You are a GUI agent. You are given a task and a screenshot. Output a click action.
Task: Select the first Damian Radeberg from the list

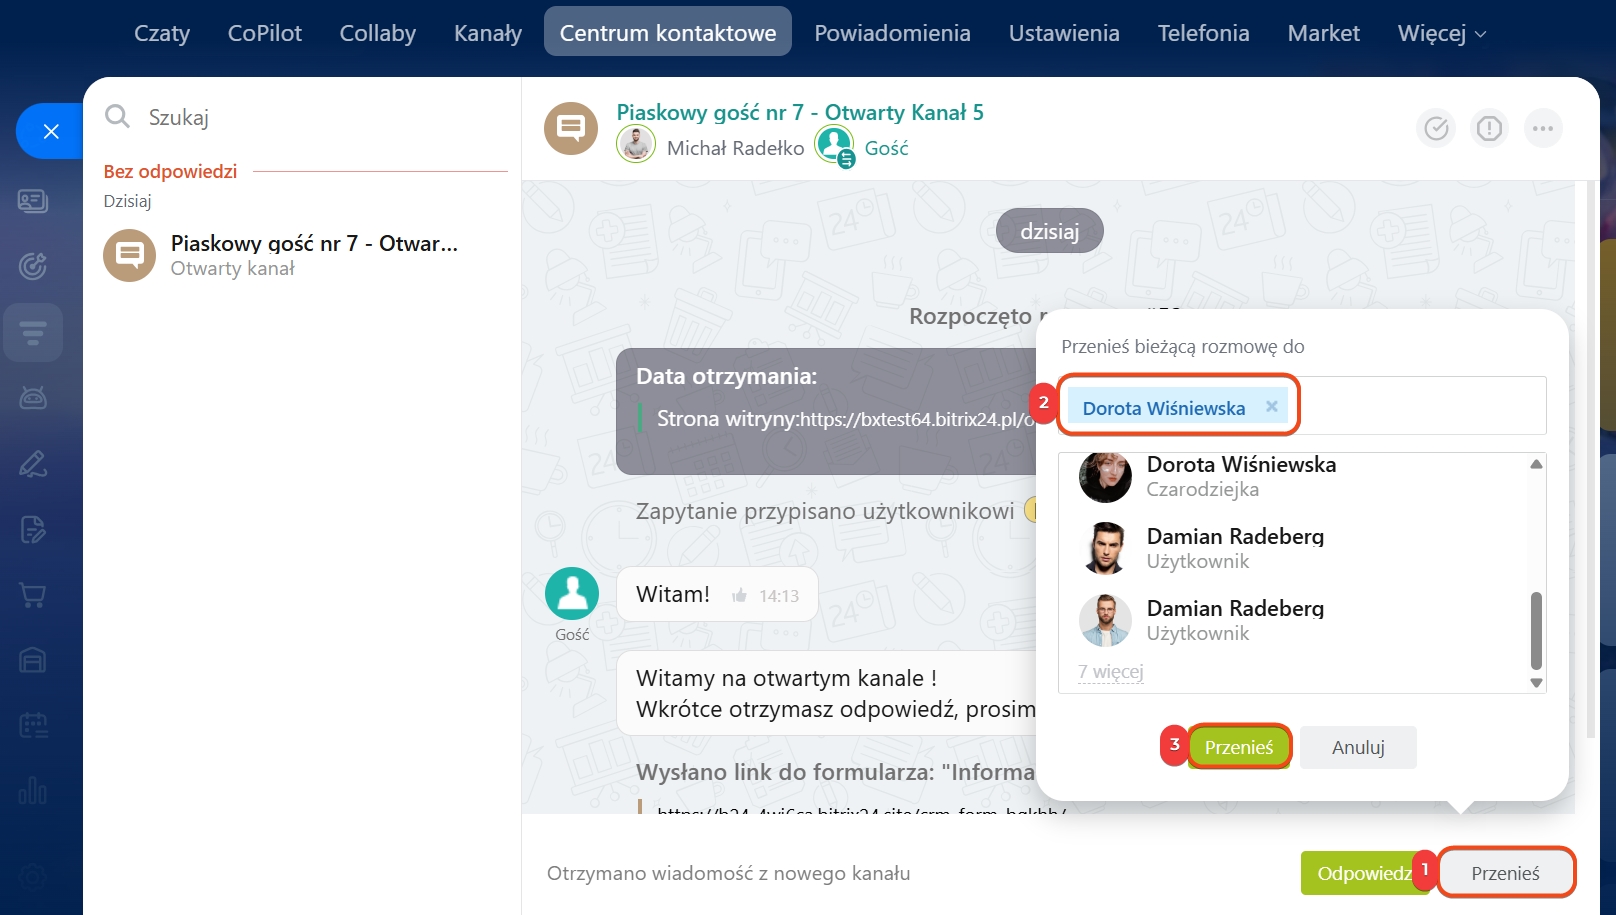(x=1234, y=548)
